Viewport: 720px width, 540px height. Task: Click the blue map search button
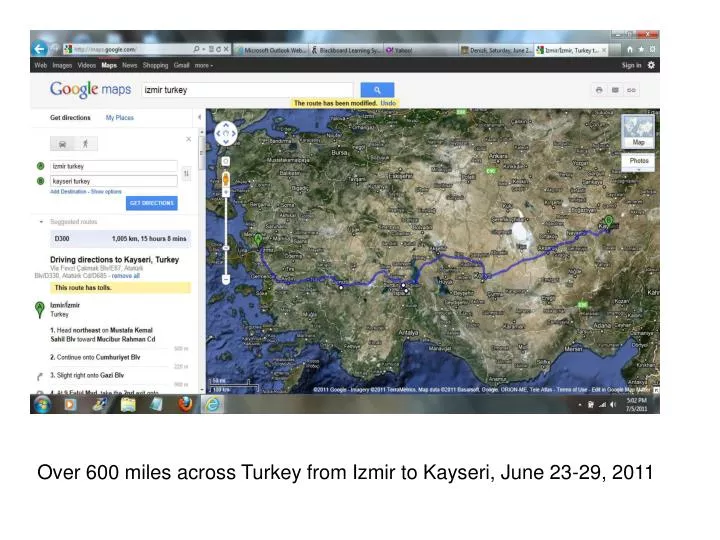pyautogui.click(x=377, y=90)
